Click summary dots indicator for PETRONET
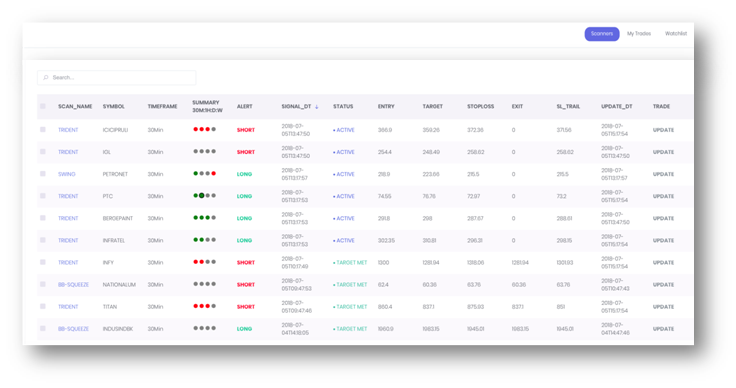Image resolution: width=736 pixels, height=388 pixels. coord(205,173)
